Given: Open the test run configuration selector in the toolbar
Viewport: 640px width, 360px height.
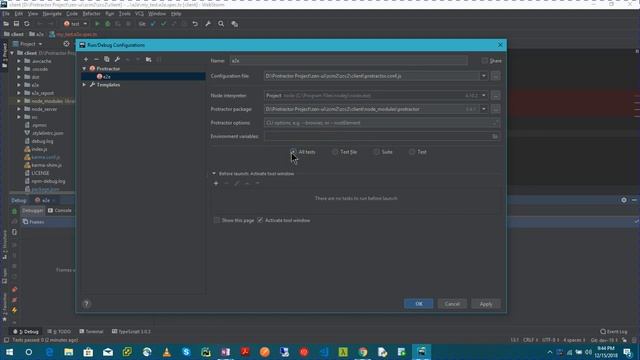Looking at the screenshot, I should click(x=76, y=24).
